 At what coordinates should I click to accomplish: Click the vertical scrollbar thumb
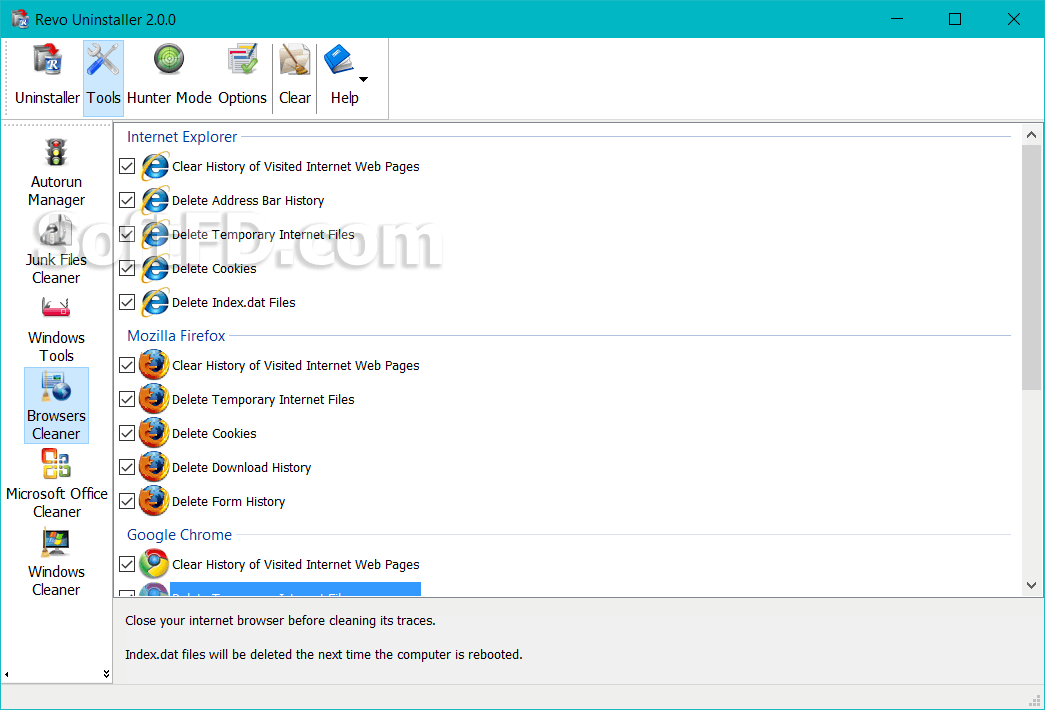pos(1031,267)
